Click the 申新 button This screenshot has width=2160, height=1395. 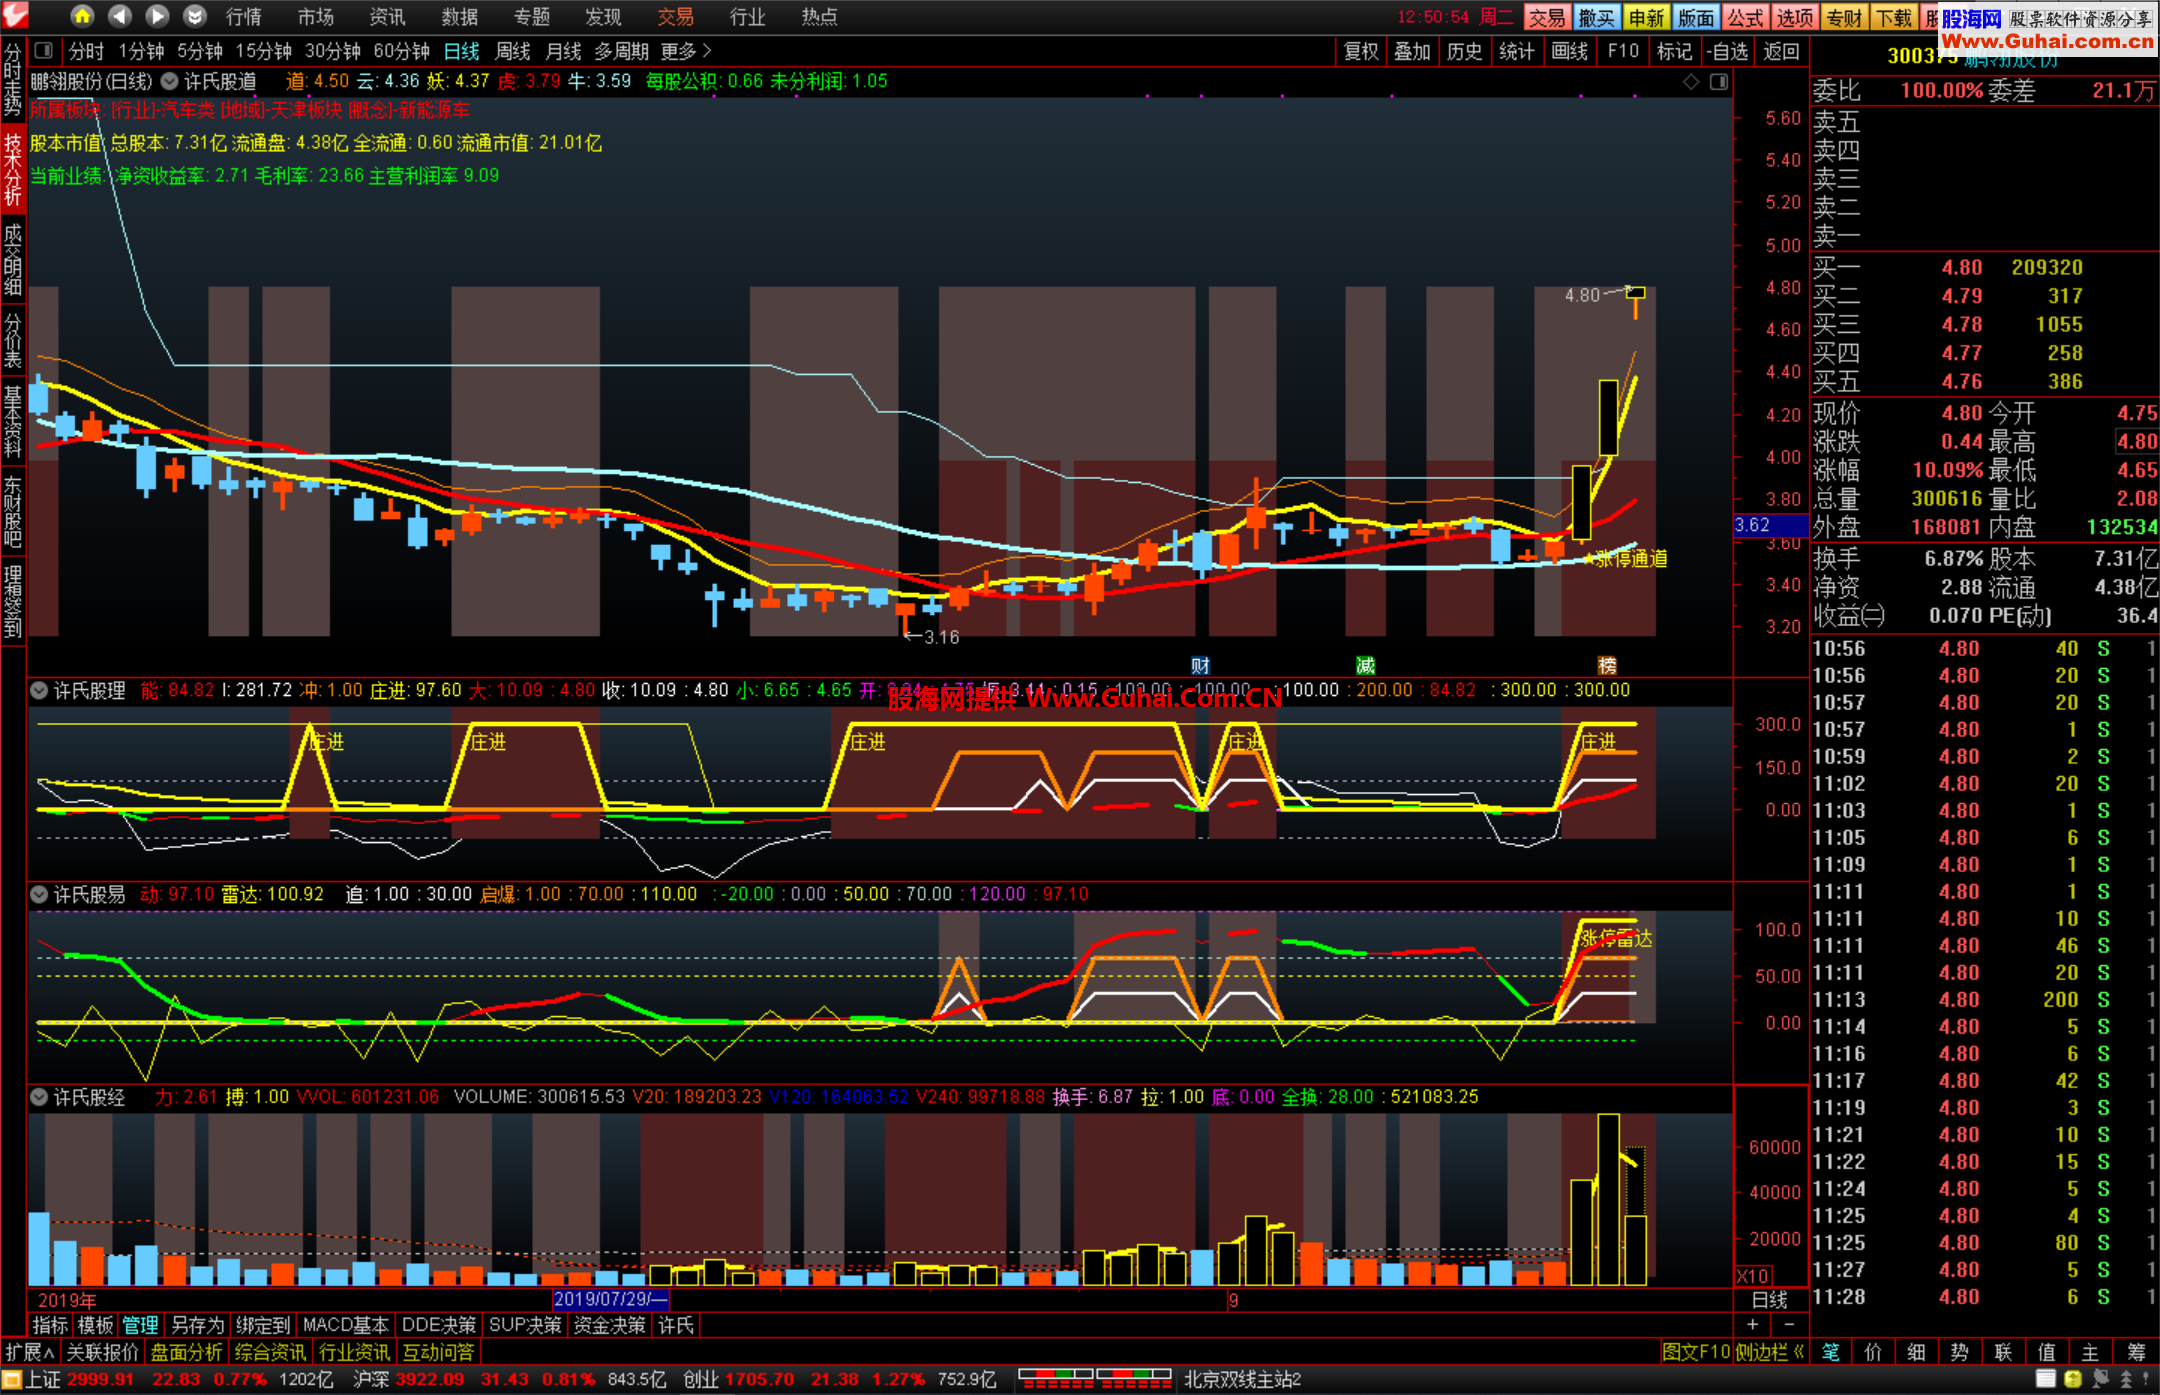coord(1646,17)
